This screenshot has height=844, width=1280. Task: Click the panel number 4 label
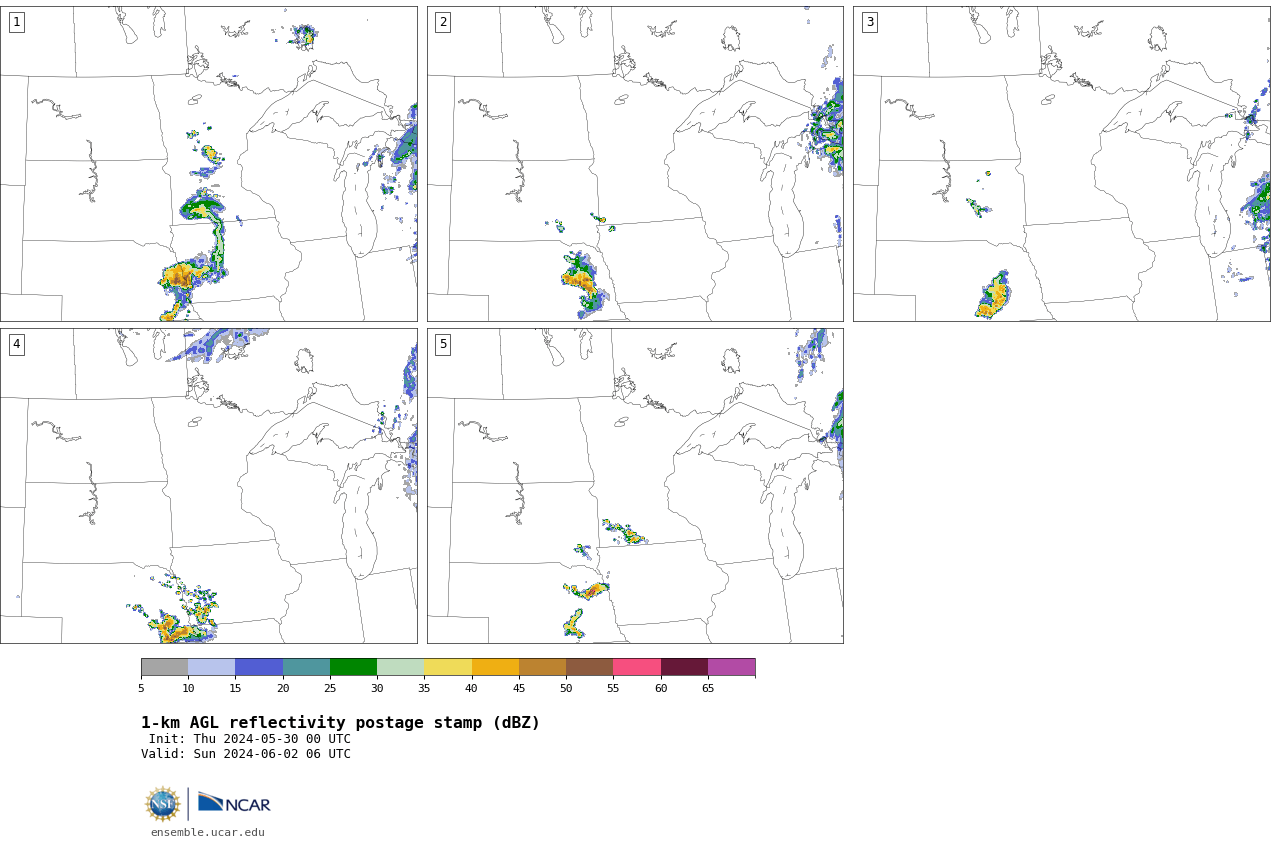16,344
